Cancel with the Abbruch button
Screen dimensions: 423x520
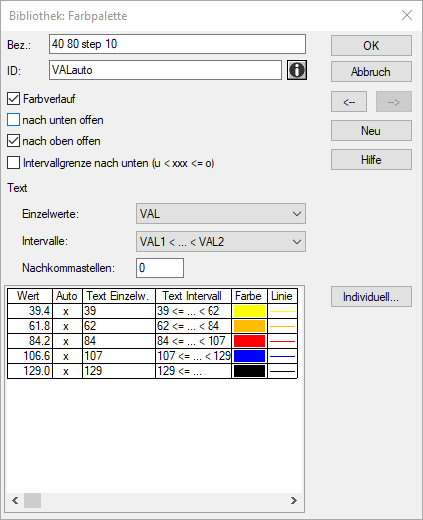click(371, 72)
